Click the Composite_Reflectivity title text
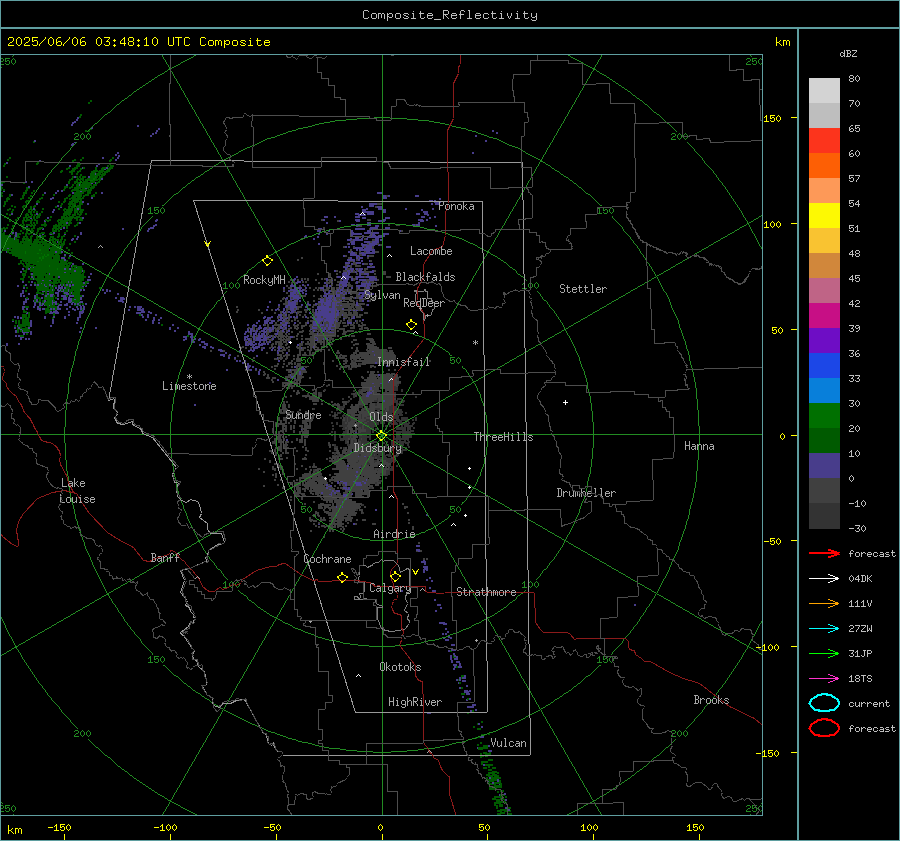Viewport: 900px width, 841px height. [x=449, y=15]
